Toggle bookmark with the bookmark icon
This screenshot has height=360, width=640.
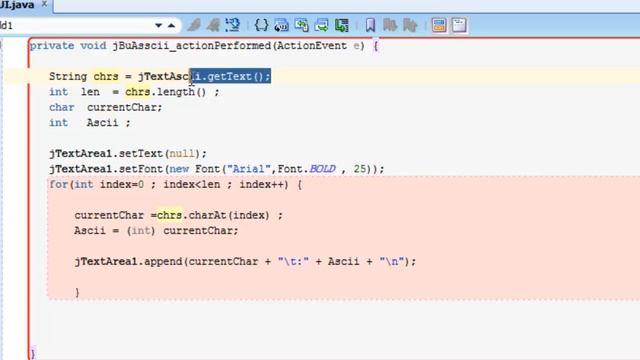(370, 25)
